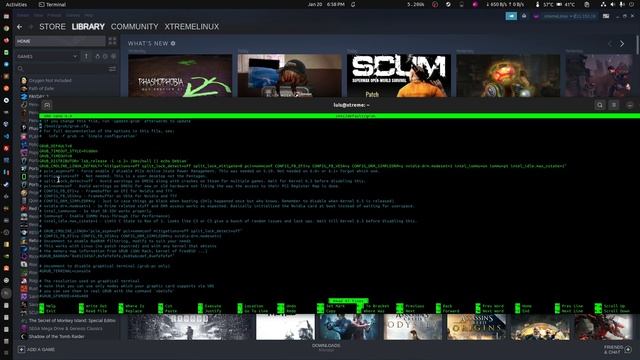Open the What's New settings gear
The image size is (640, 360).
(173, 43)
